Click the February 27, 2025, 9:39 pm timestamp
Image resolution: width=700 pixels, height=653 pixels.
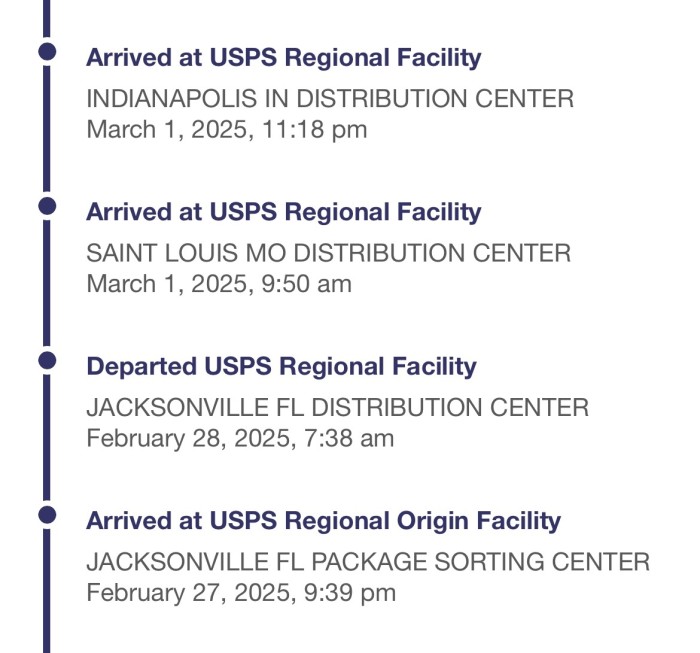click(241, 593)
